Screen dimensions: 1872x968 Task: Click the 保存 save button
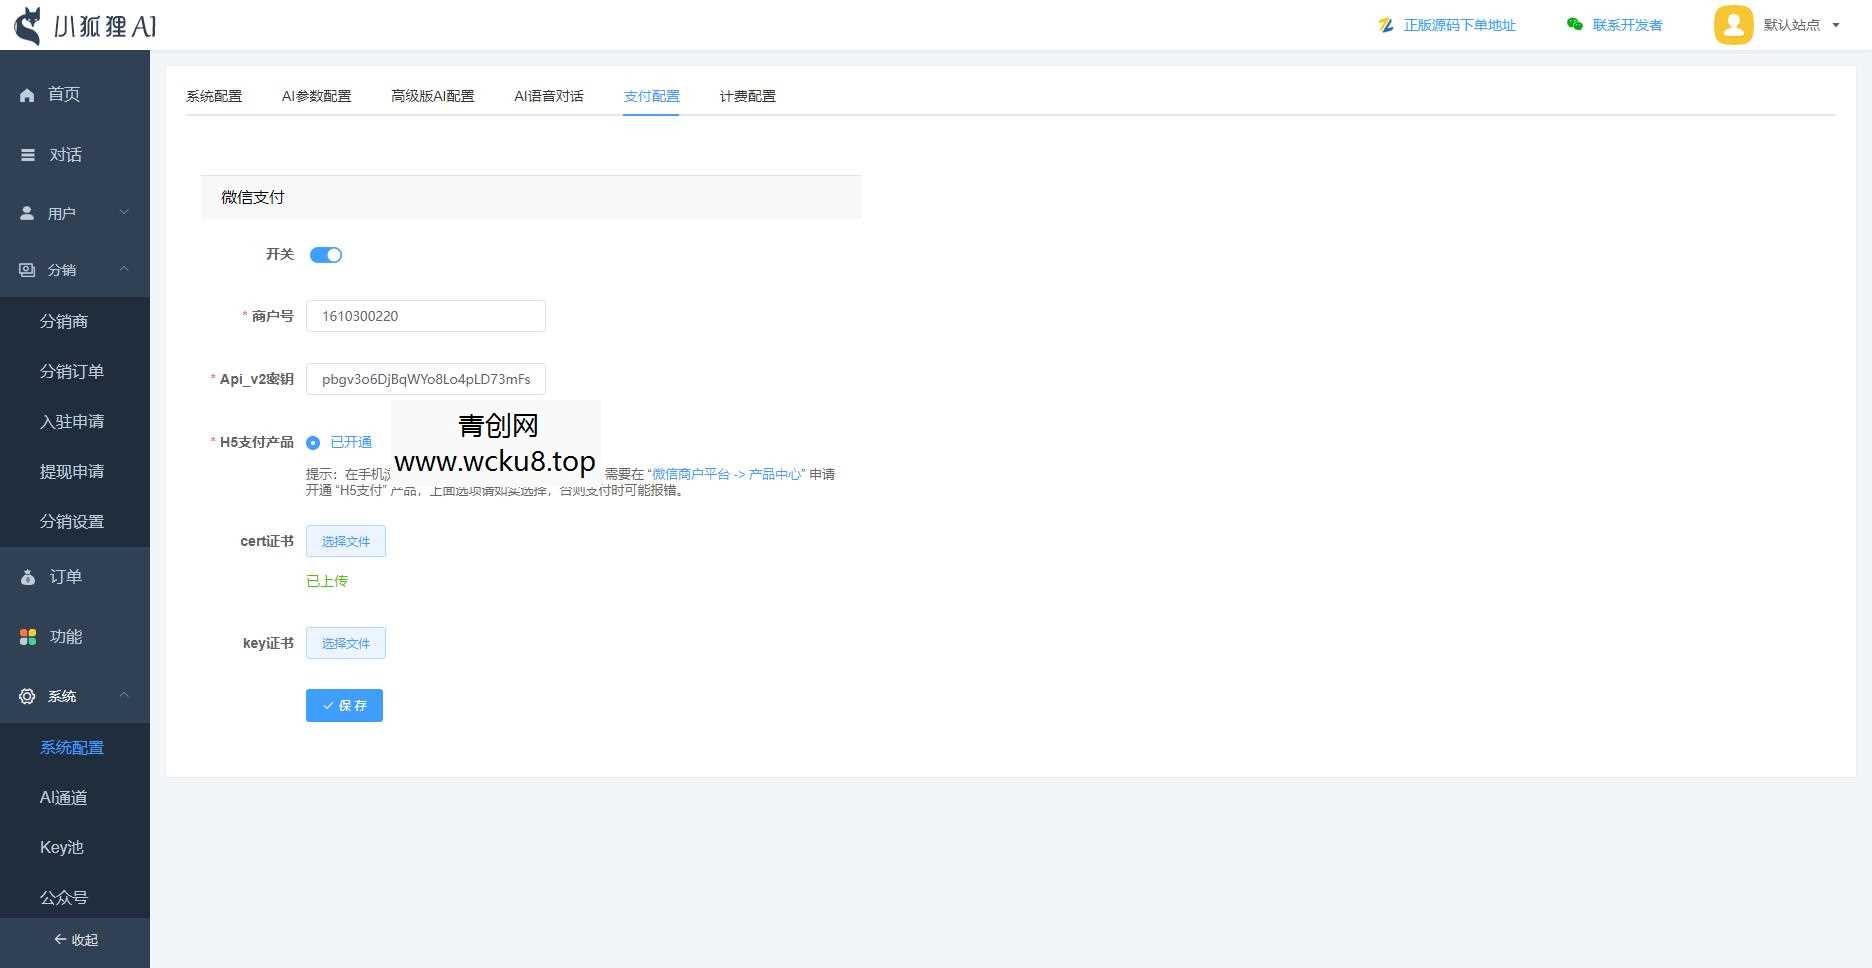(344, 705)
